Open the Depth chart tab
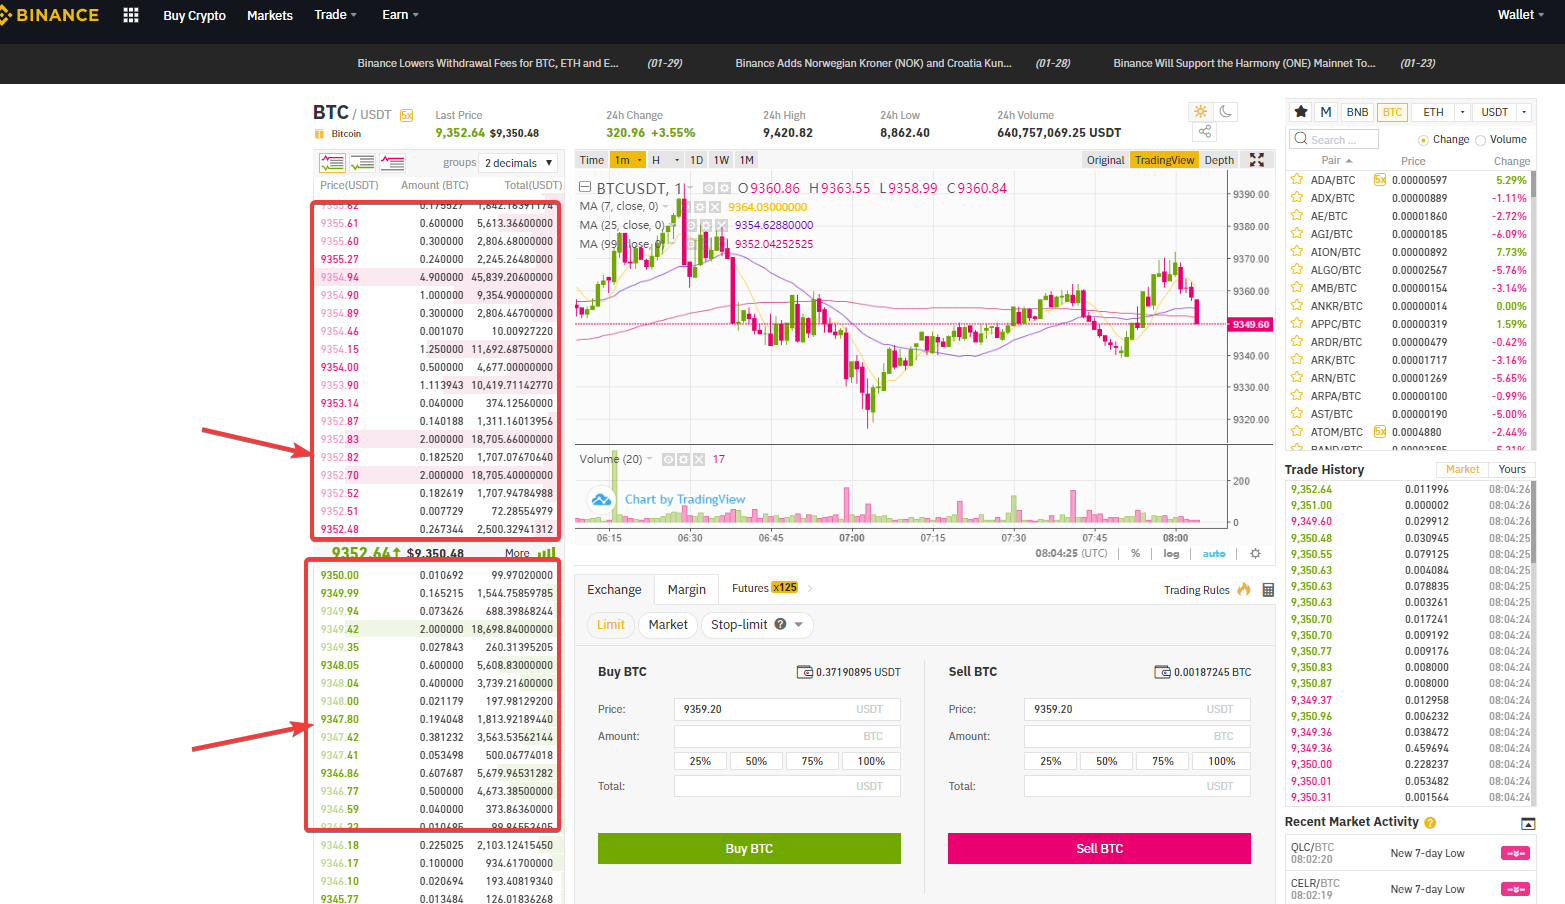The width and height of the screenshot is (1565, 904). tap(1219, 159)
